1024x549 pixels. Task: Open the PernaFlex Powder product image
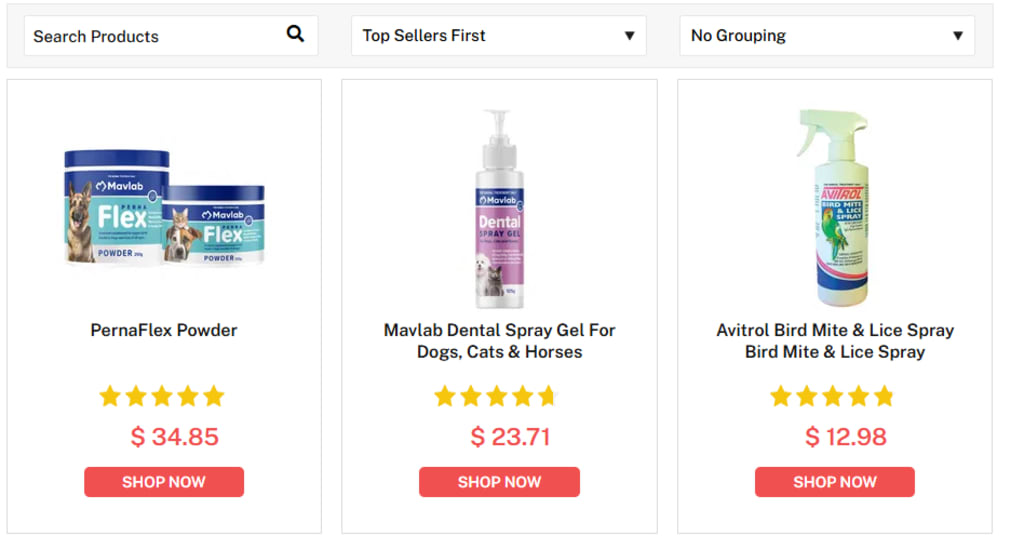(164, 204)
